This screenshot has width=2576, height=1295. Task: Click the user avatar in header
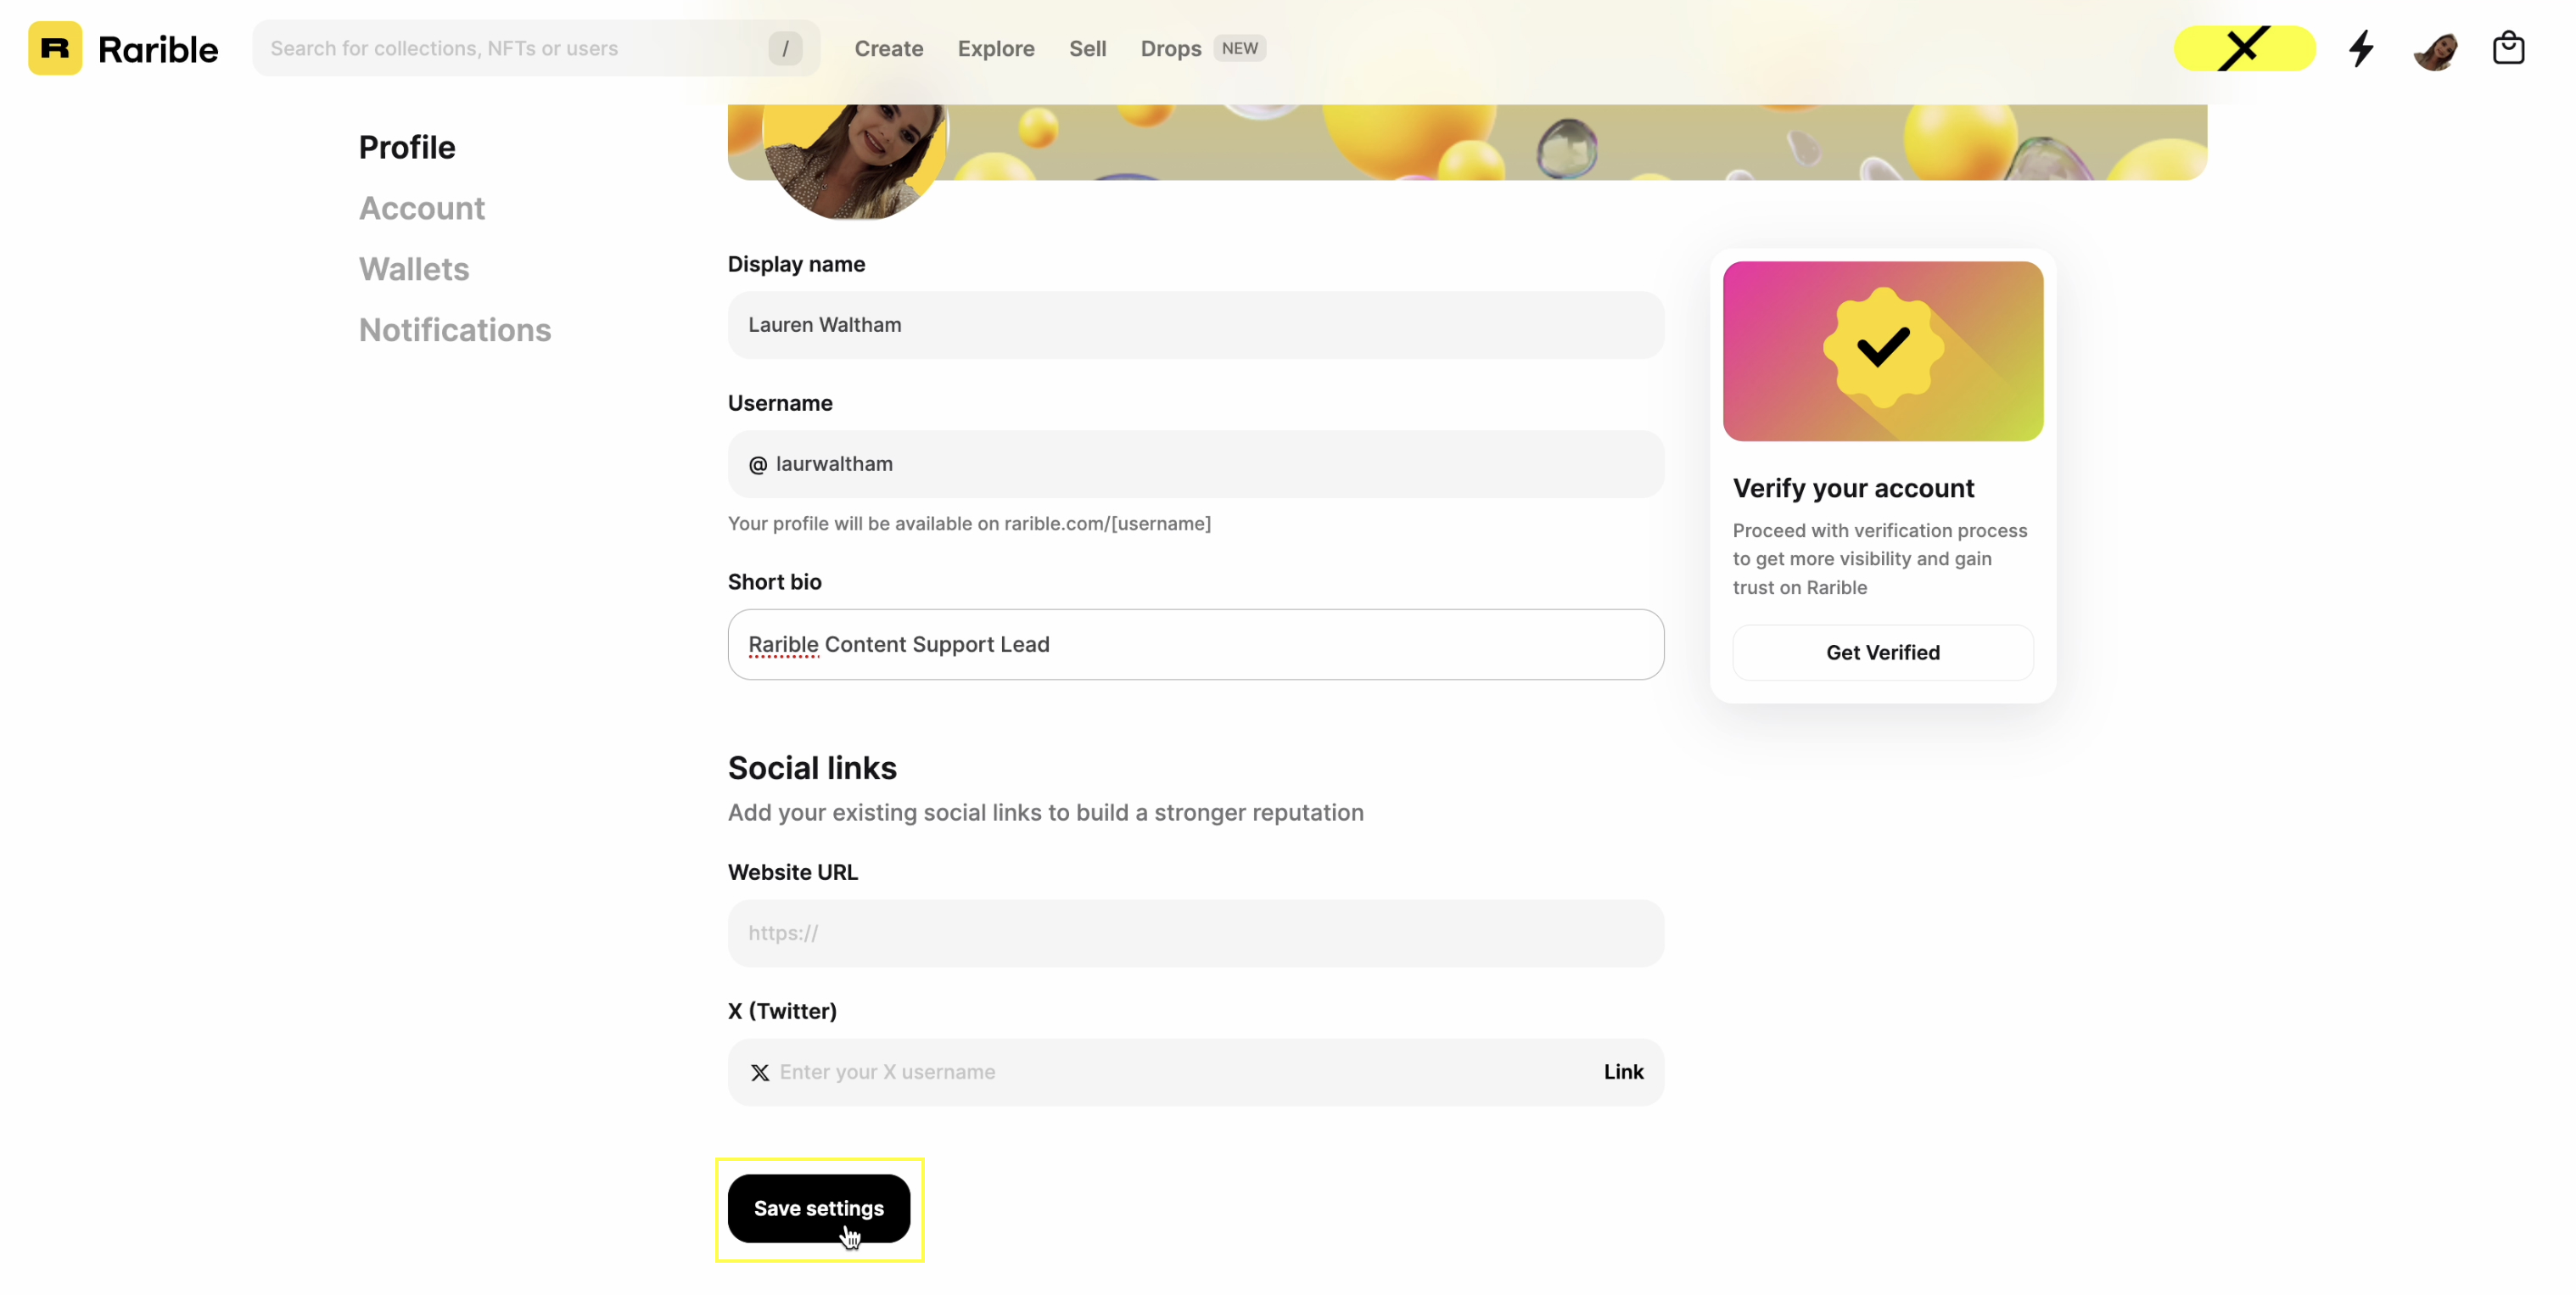(x=2435, y=49)
